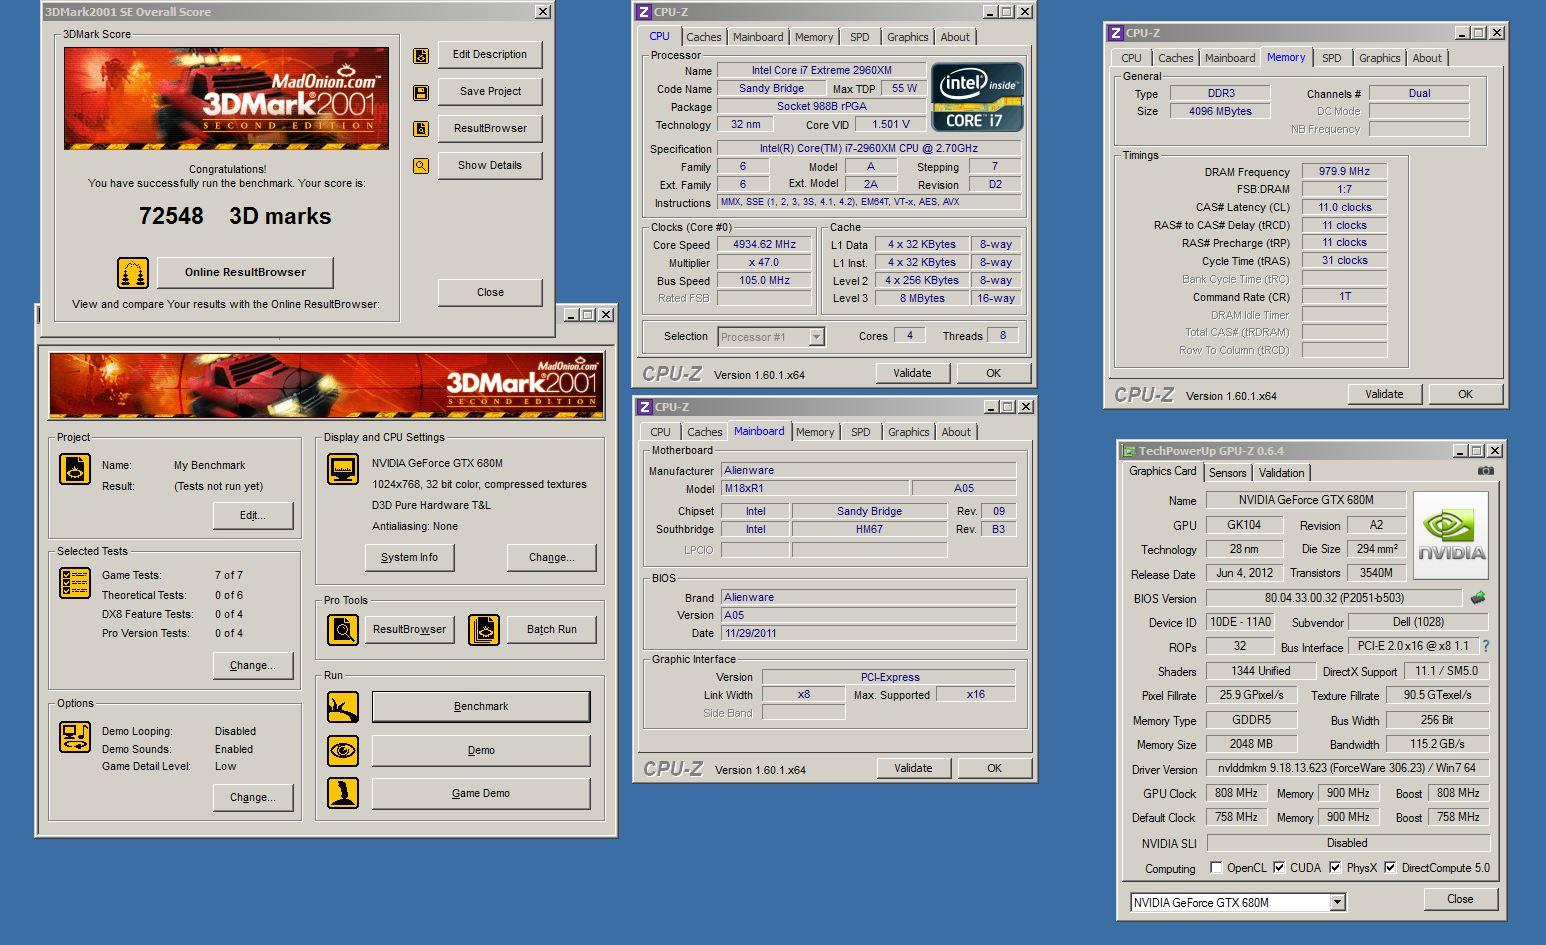Image resolution: width=1546 pixels, height=945 pixels.
Task: Click the Save Project button
Action: click(x=490, y=91)
